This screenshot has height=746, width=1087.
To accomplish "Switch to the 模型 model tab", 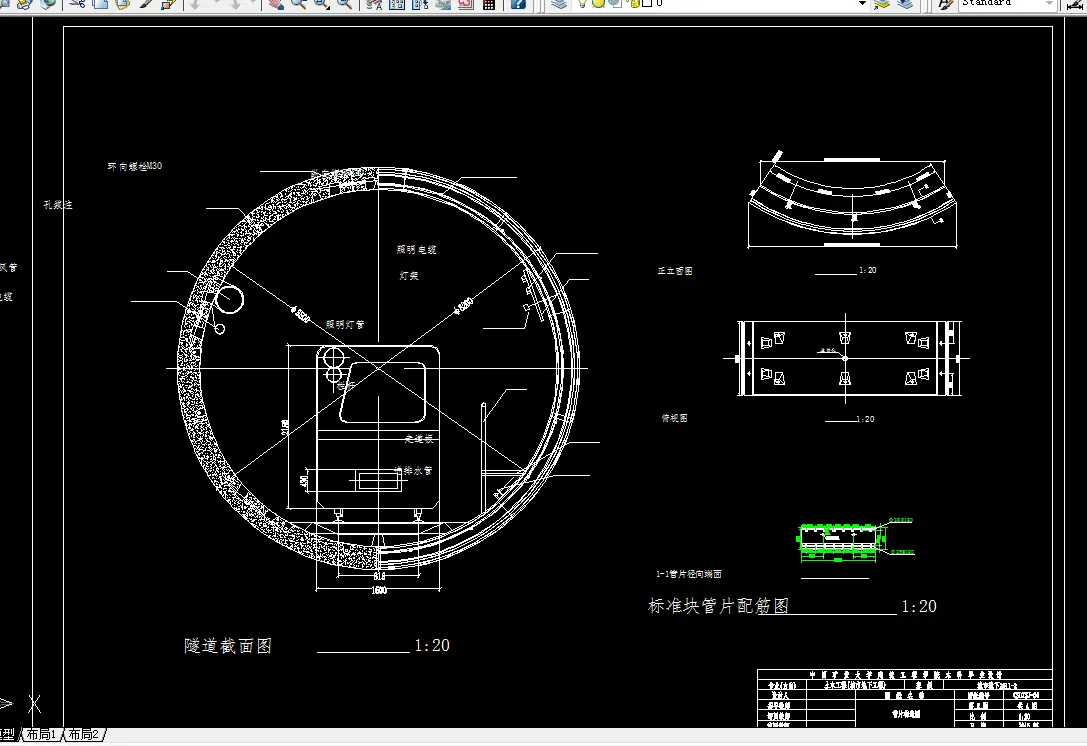I will (x=8, y=734).
